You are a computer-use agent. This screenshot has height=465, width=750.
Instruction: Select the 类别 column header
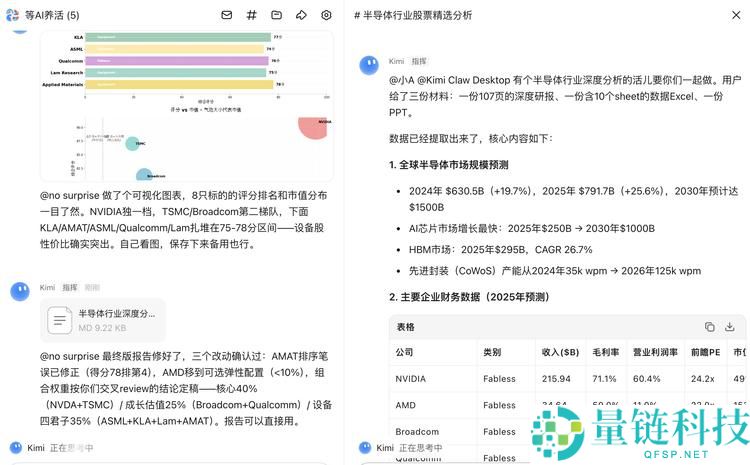click(492, 352)
